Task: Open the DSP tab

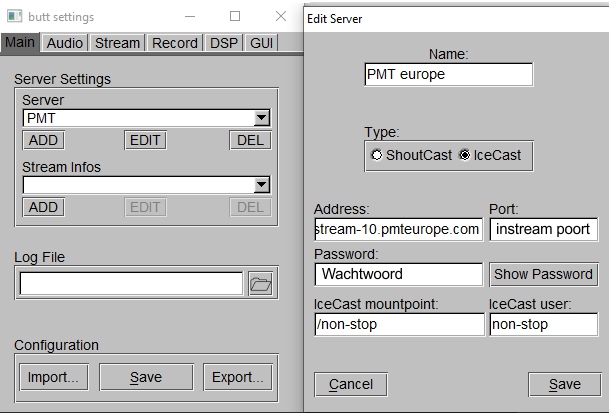Action: click(224, 43)
